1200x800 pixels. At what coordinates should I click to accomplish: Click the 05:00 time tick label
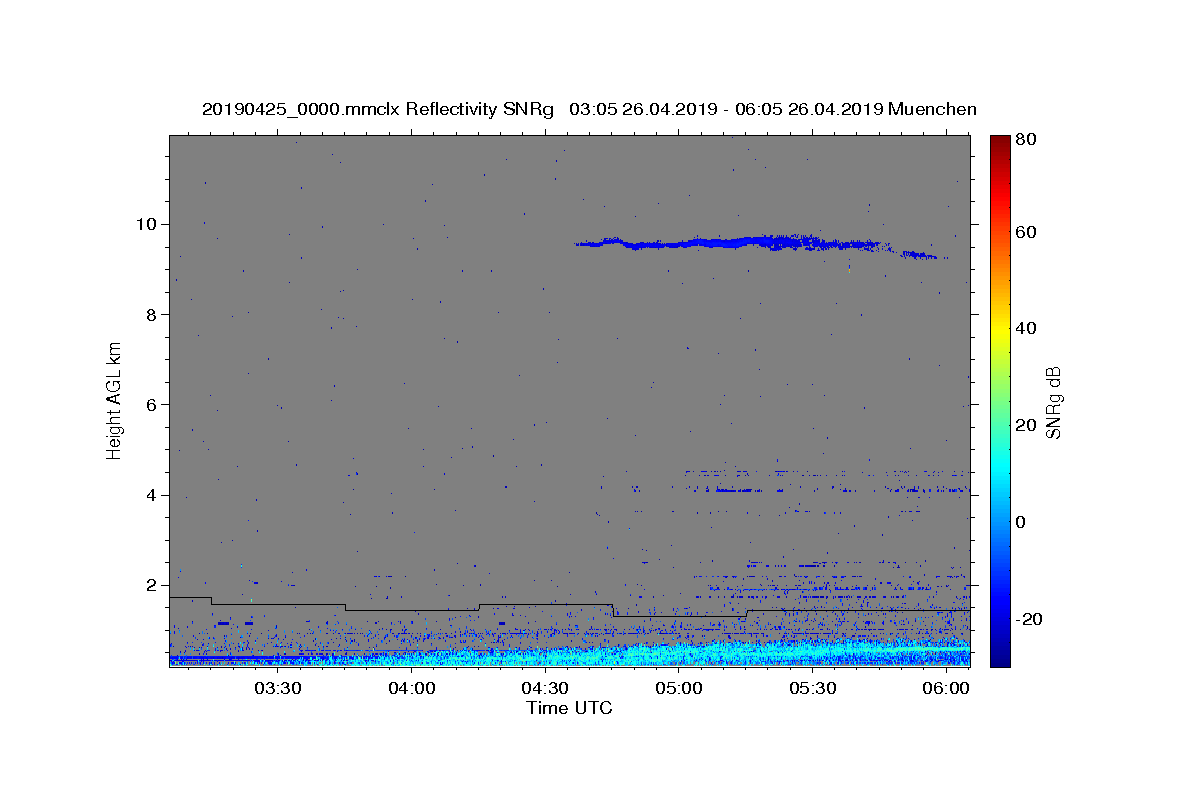pos(678,688)
